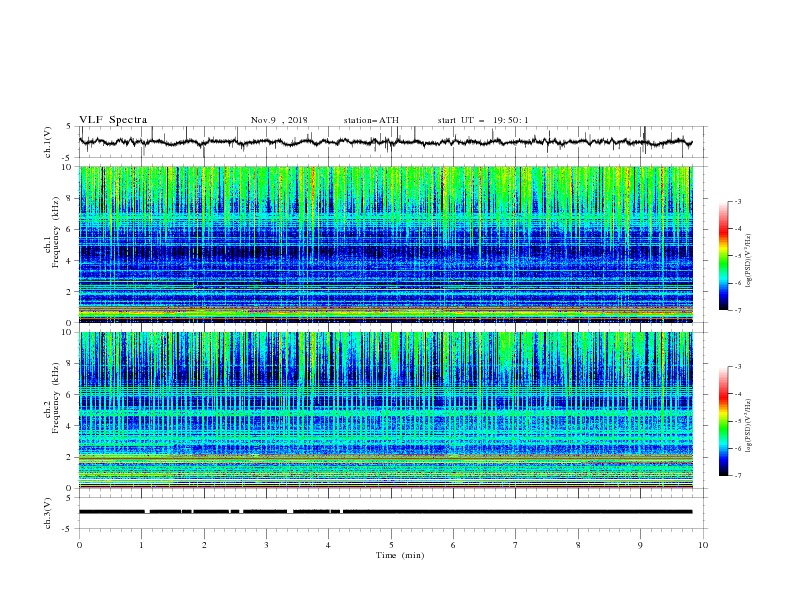Click the "VLF Spectra" title text
Screen dimensions: 792x612
pos(113,120)
